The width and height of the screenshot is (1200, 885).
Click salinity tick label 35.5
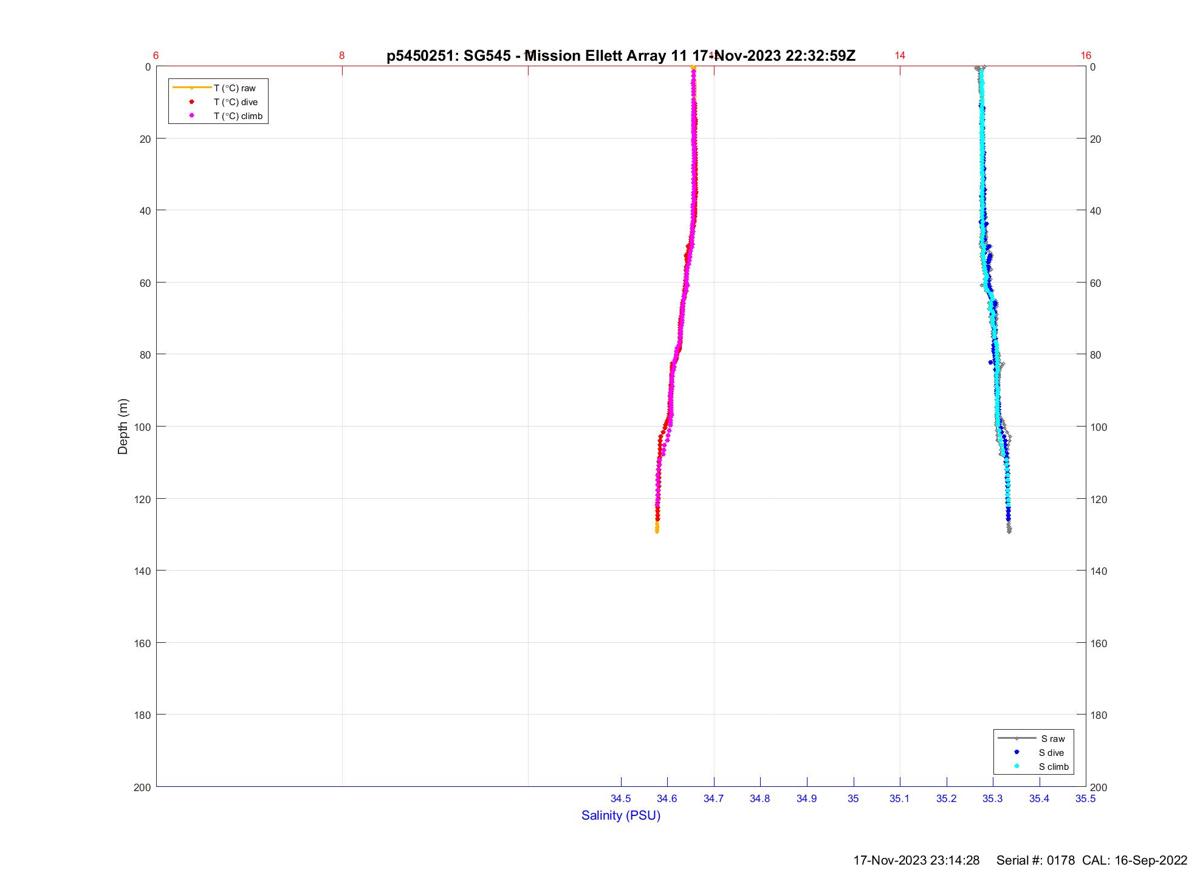click(x=1086, y=799)
